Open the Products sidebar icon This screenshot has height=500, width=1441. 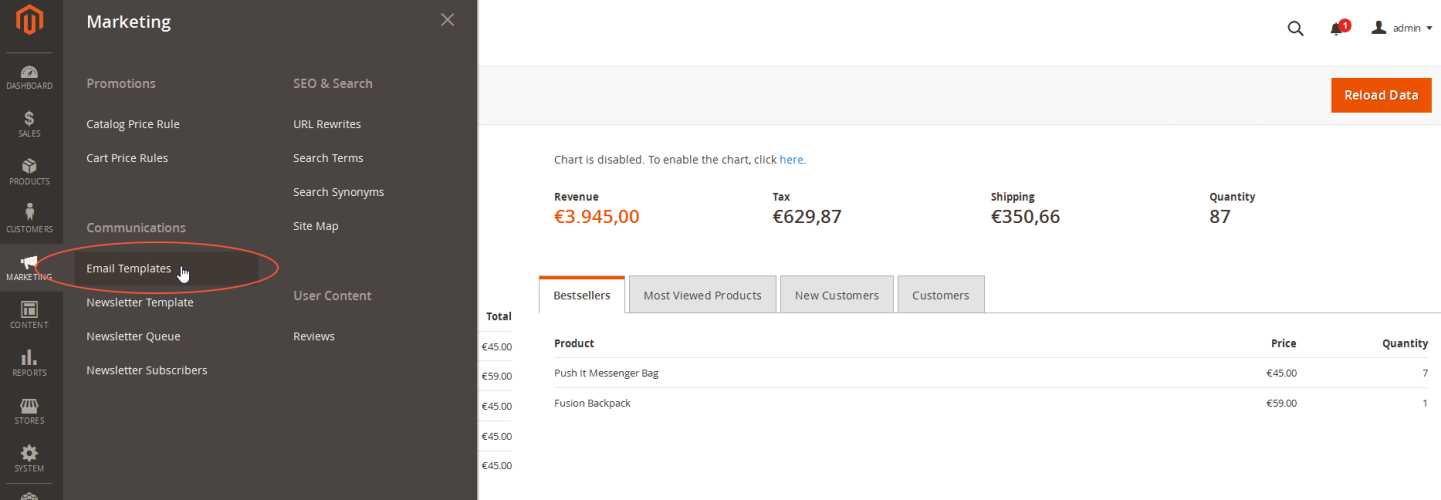point(30,172)
